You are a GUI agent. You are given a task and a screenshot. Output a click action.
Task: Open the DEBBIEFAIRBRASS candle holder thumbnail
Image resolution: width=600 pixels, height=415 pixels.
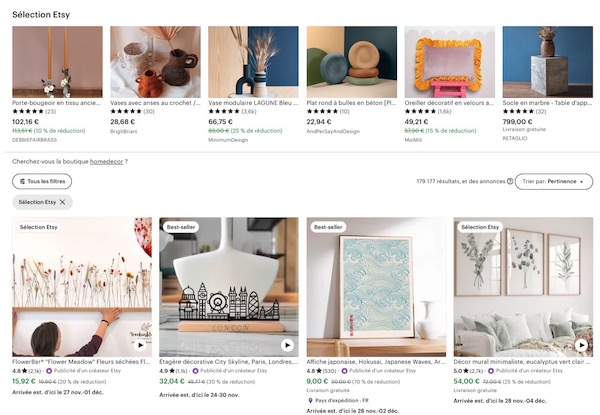(x=57, y=61)
